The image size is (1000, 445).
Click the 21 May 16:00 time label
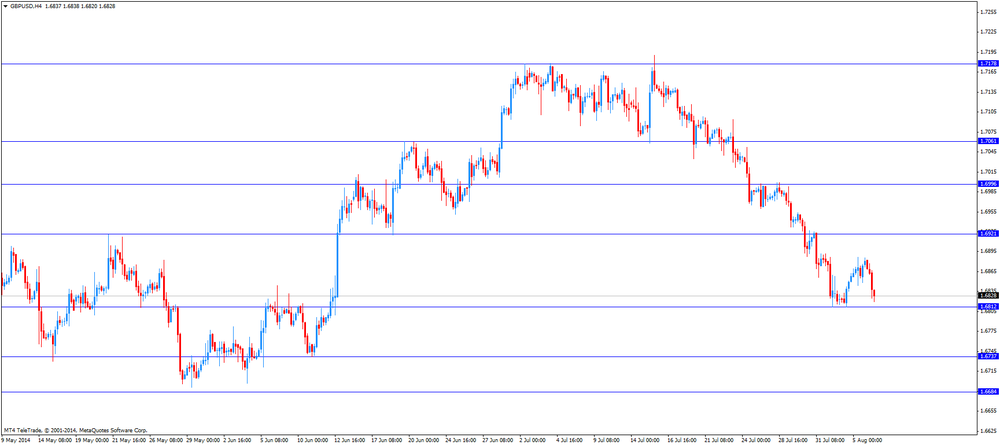(x=129, y=440)
